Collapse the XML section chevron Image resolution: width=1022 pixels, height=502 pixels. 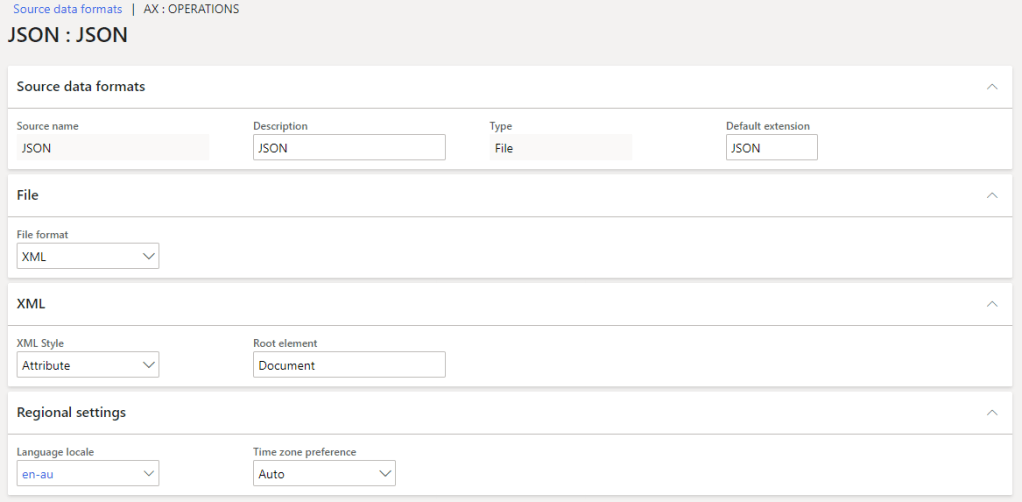pyautogui.click(x=992, y=303)
